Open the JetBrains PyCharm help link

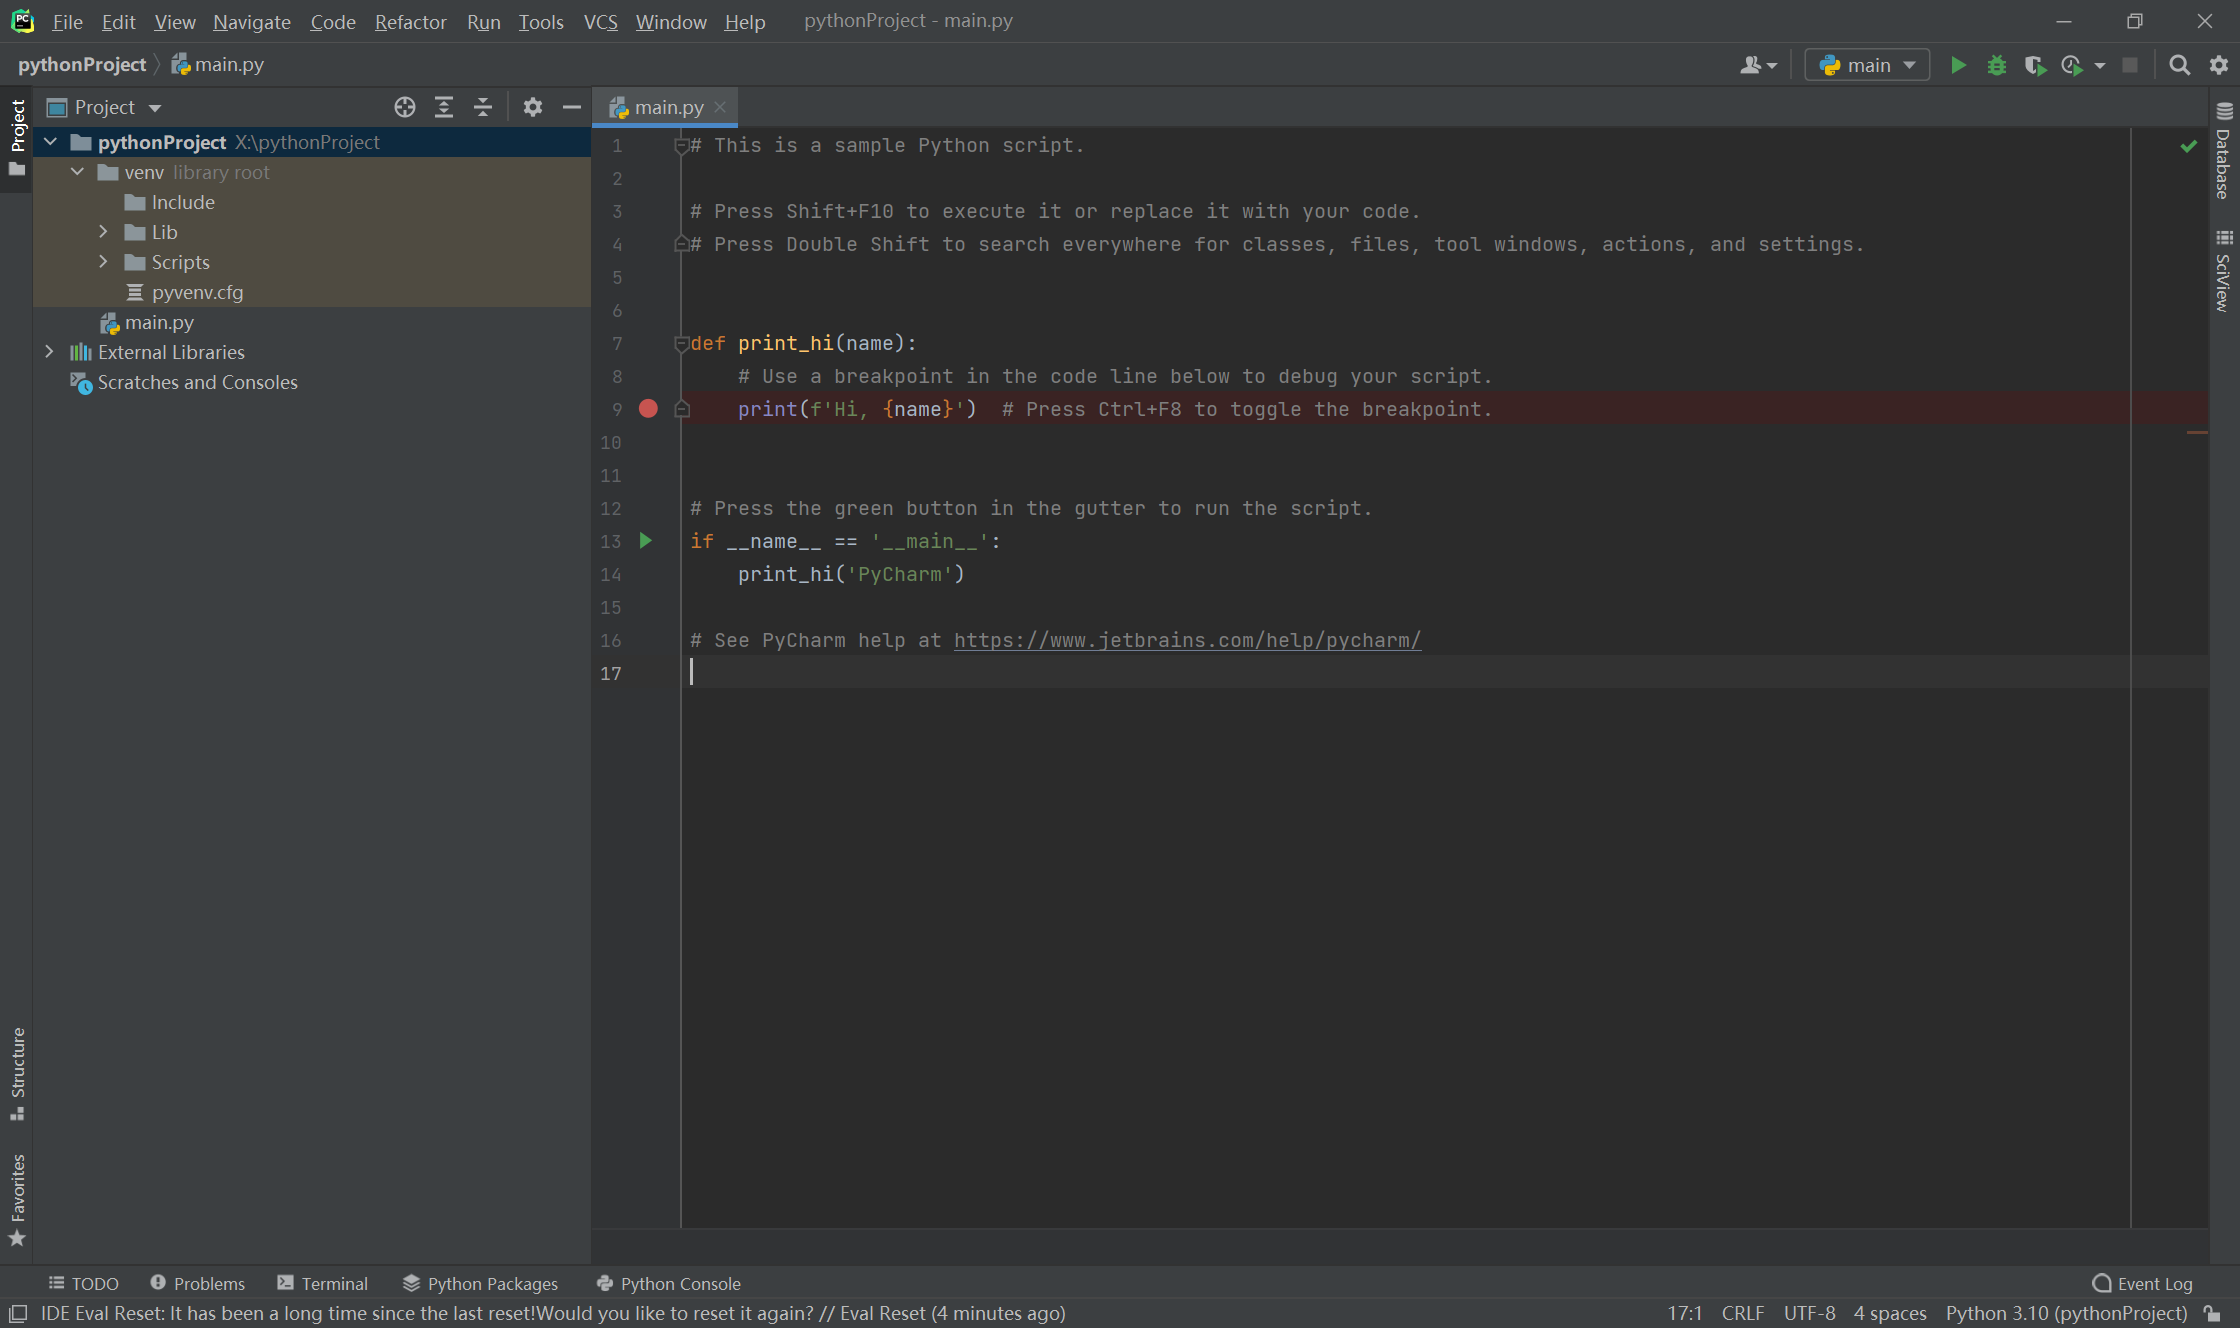tap(1186, 640)
